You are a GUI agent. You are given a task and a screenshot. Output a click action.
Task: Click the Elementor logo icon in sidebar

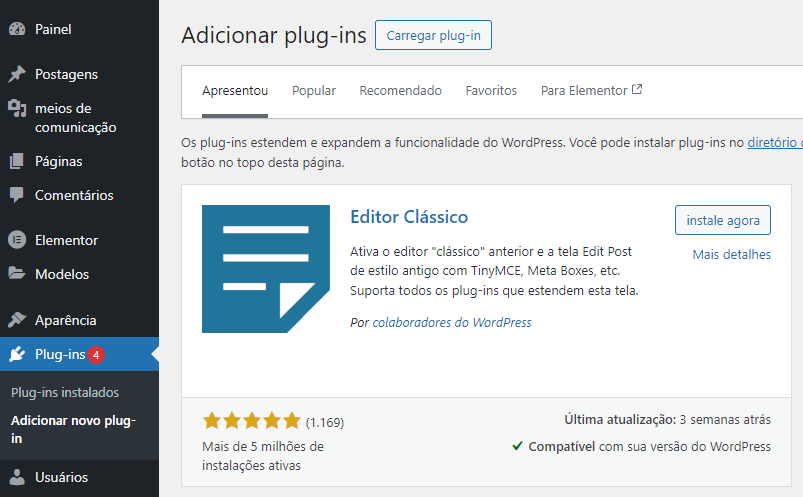pos(17,240)
